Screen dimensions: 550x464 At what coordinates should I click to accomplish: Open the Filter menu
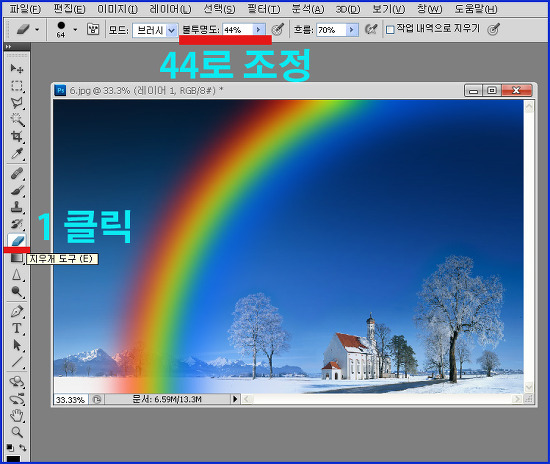(264, 9)
